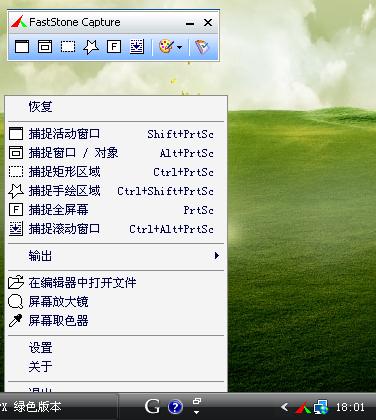Expand the 输出 submenu arrow
The width and height of the screenshot is (376, 420).
[217, 256]
